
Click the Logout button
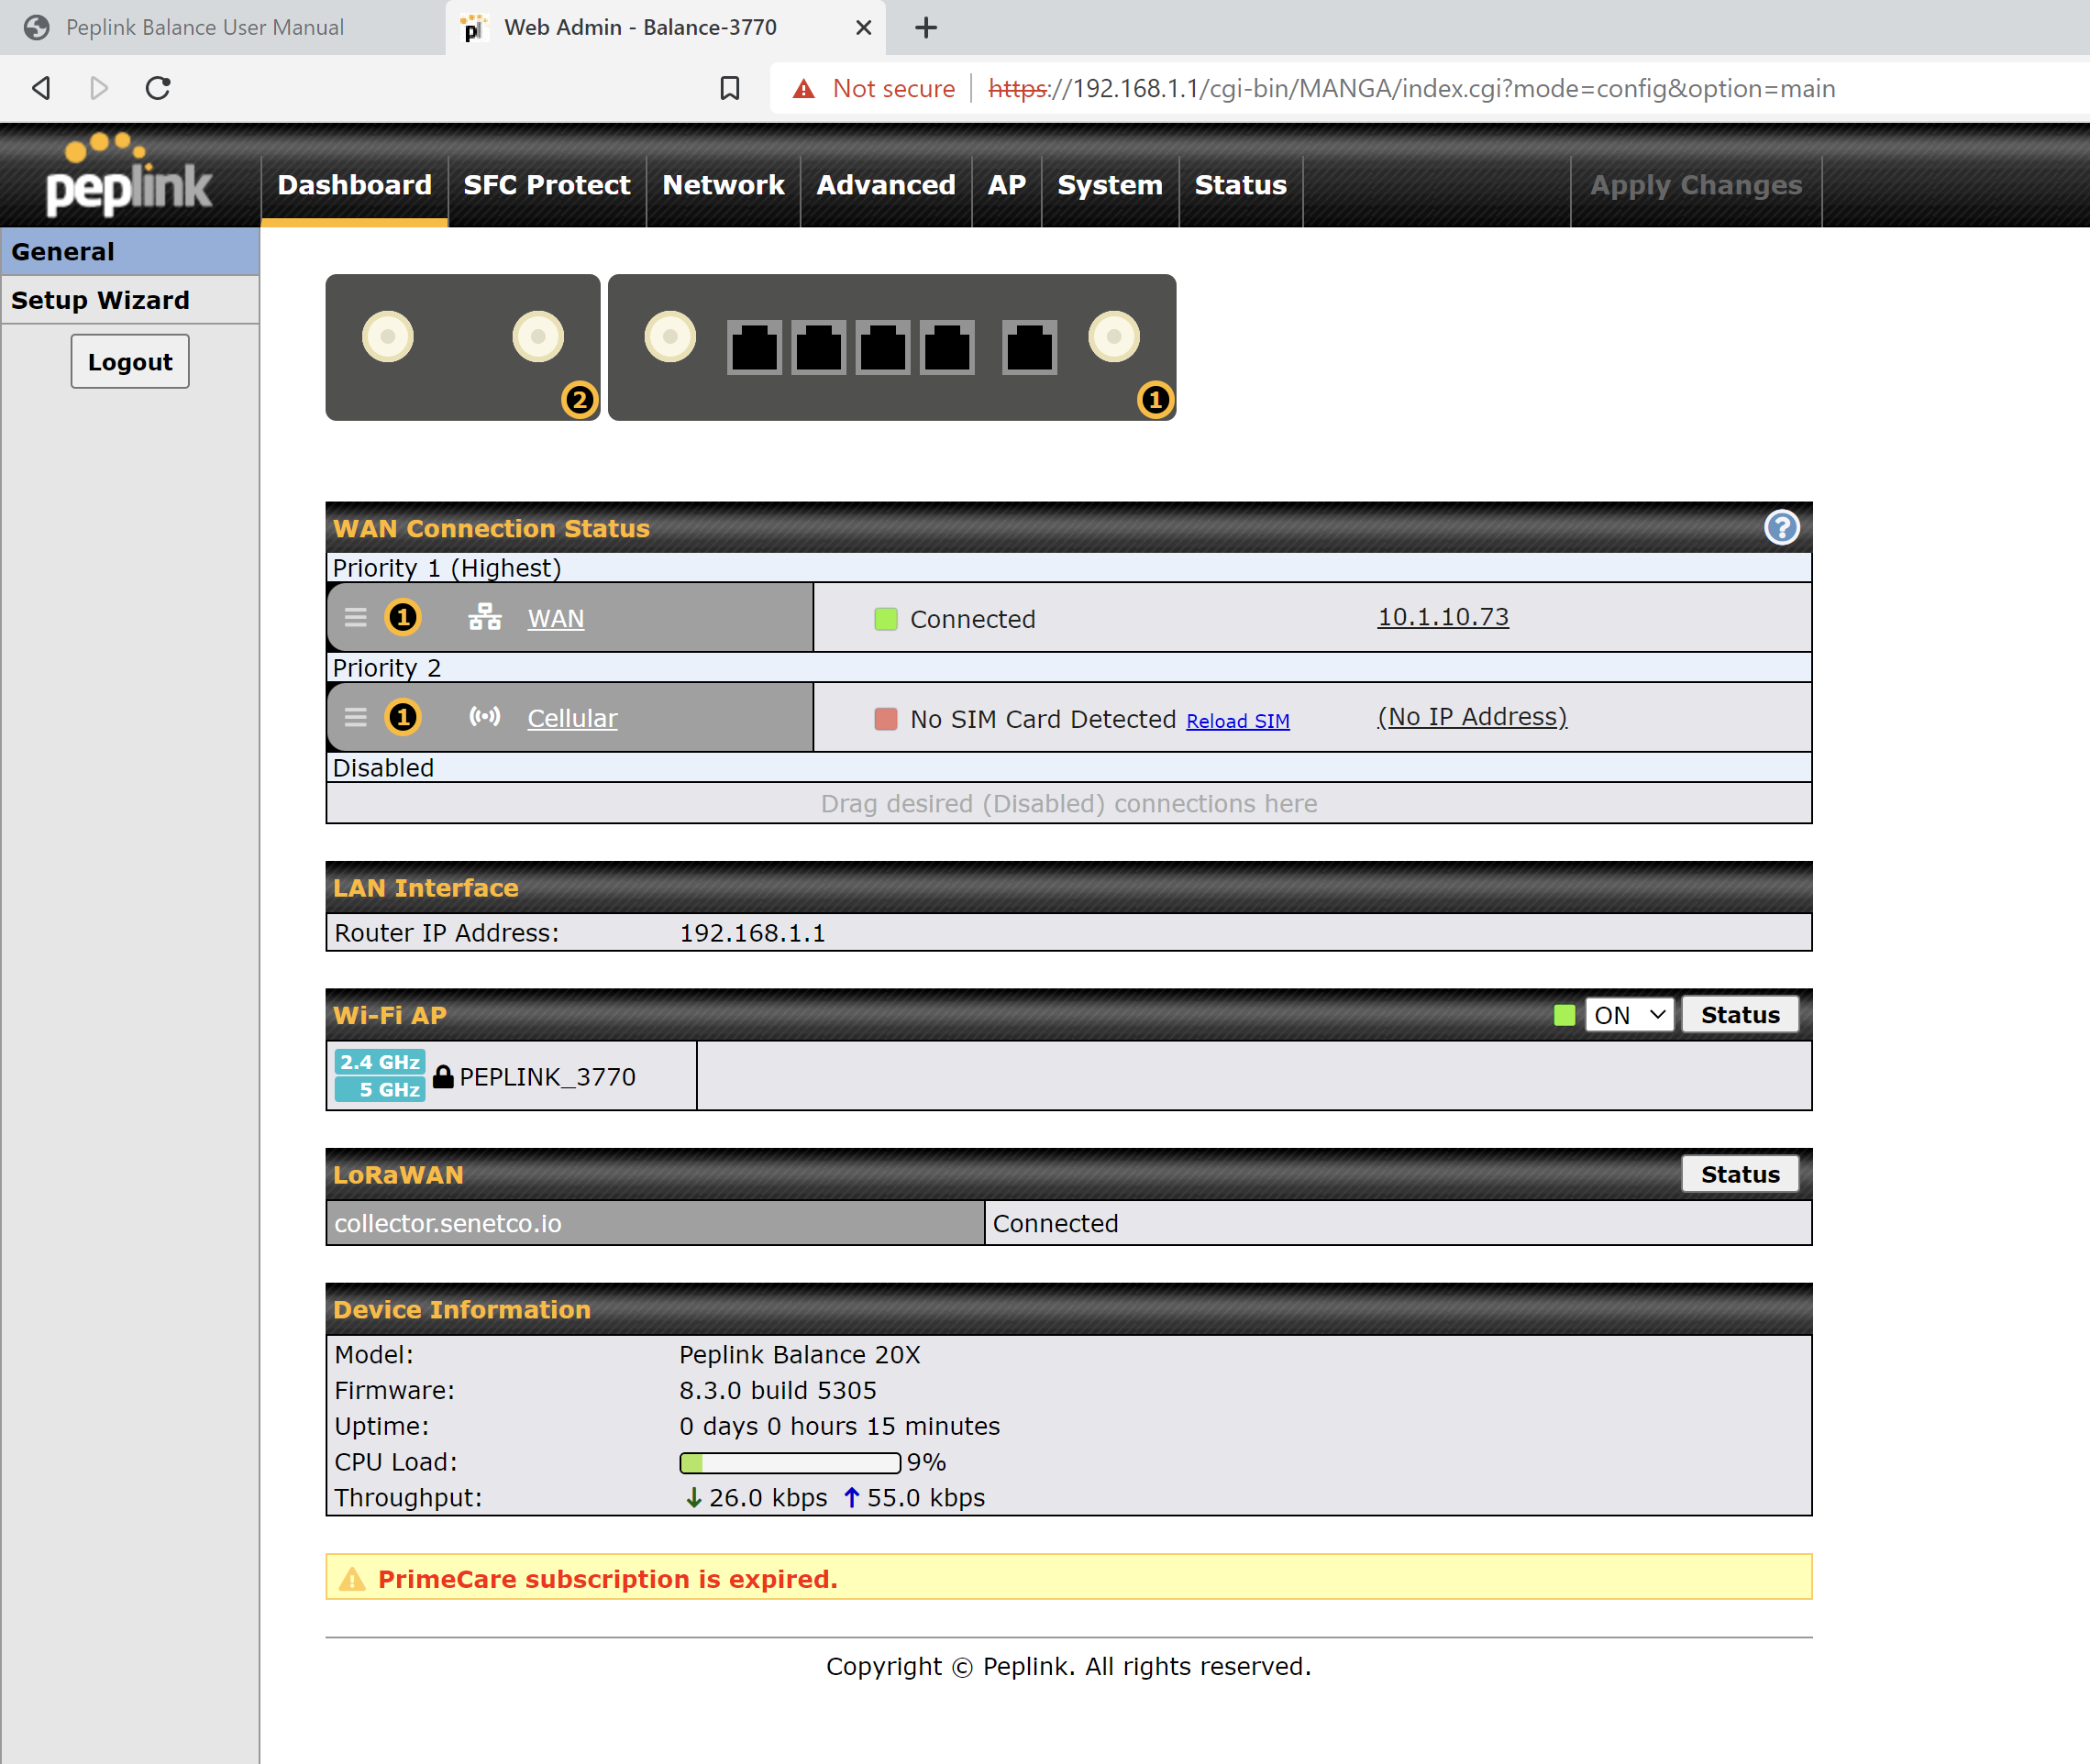point(130,362)
